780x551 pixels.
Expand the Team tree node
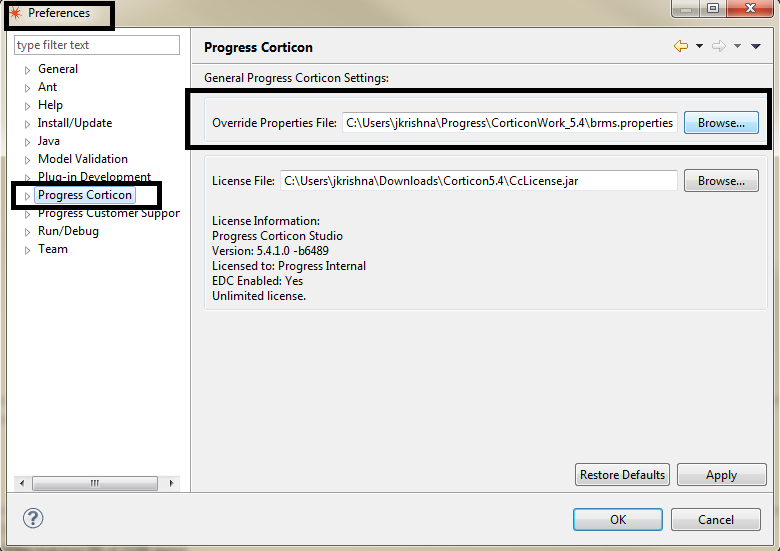click(x=27, y=250)
